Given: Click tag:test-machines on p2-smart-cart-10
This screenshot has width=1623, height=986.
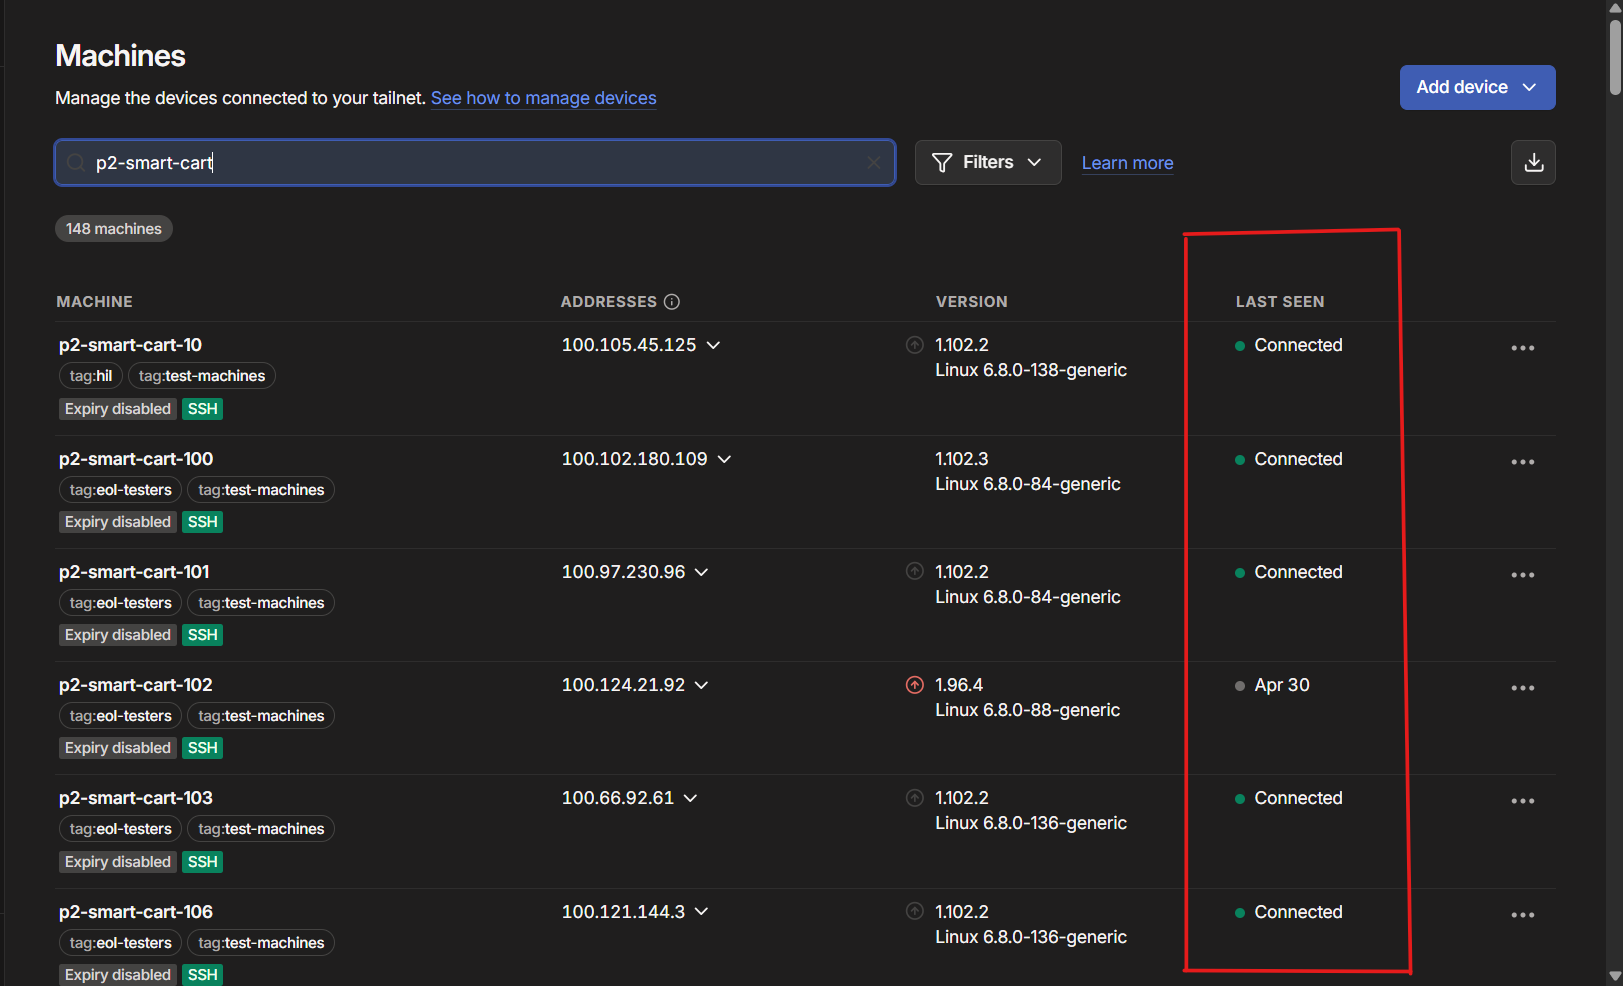Looking at the screenshot, I should tap(202, 376).
